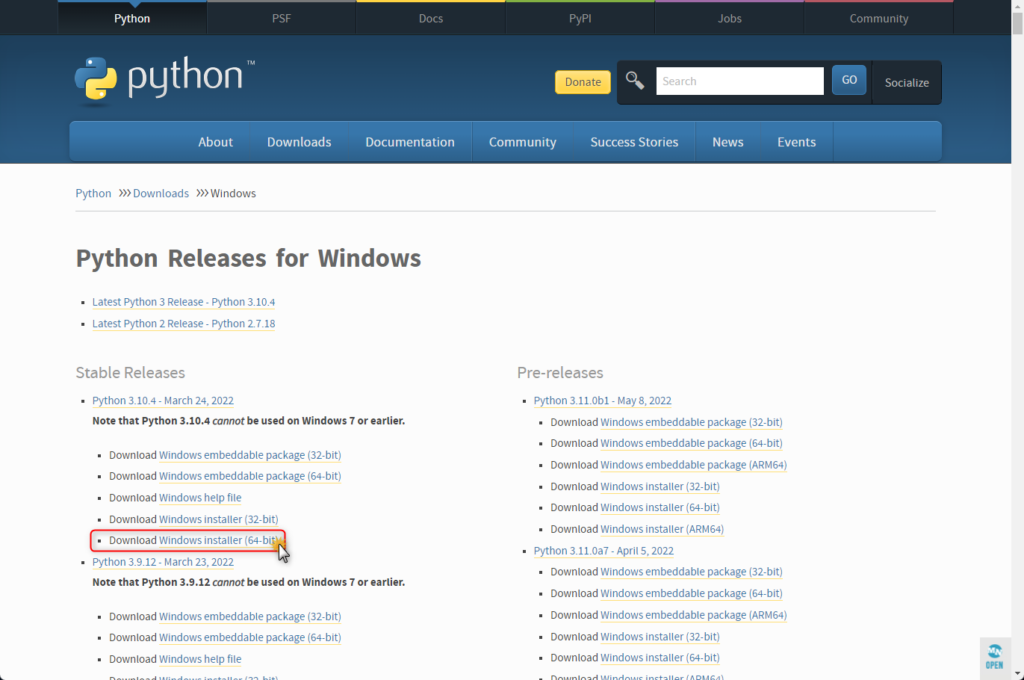Open the Python 3.9.12 - March 23, 2022 release
This screenshot has width=1024, height=680.
163,562
